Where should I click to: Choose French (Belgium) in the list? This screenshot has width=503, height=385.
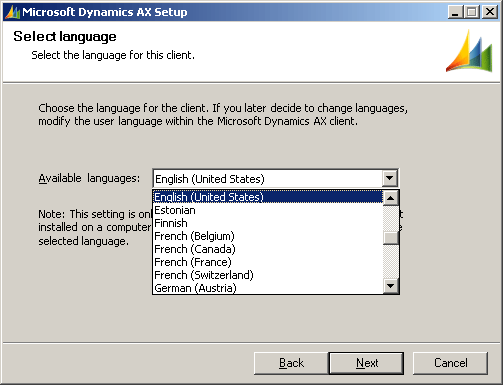point(268,236)
